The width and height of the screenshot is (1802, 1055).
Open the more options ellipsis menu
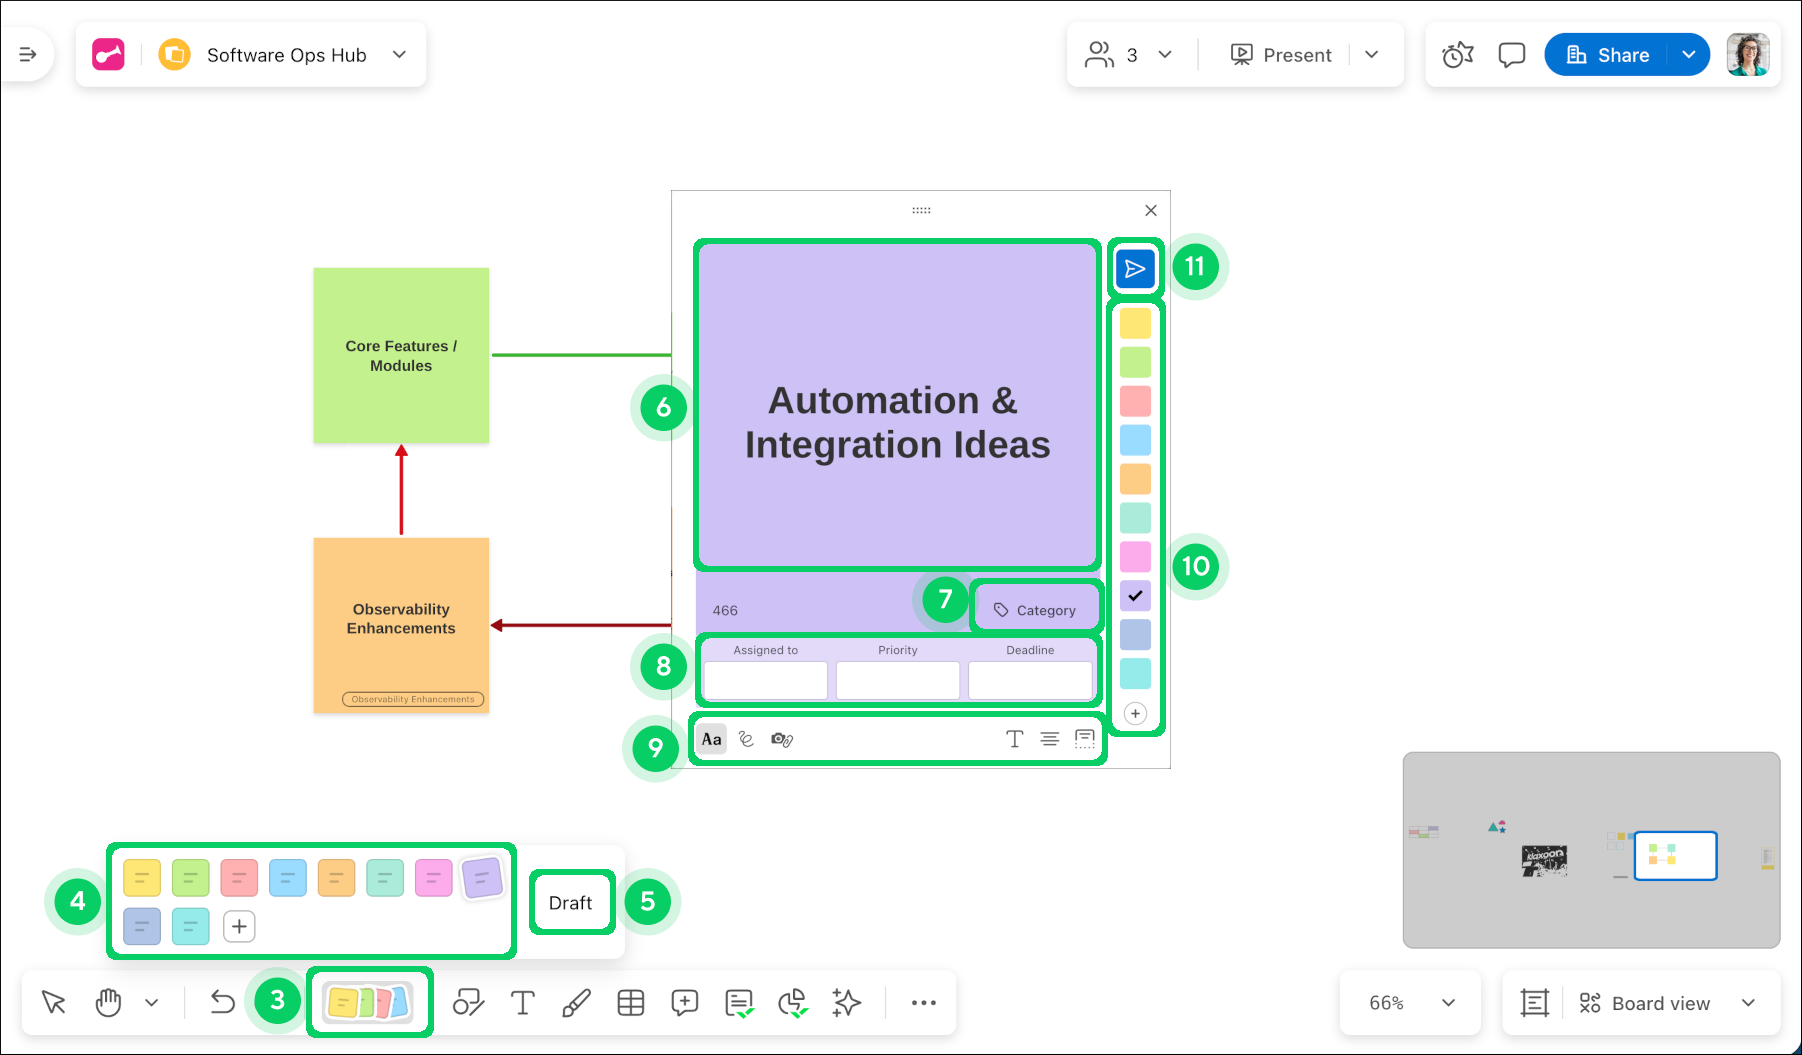[x=923, y=1003]
